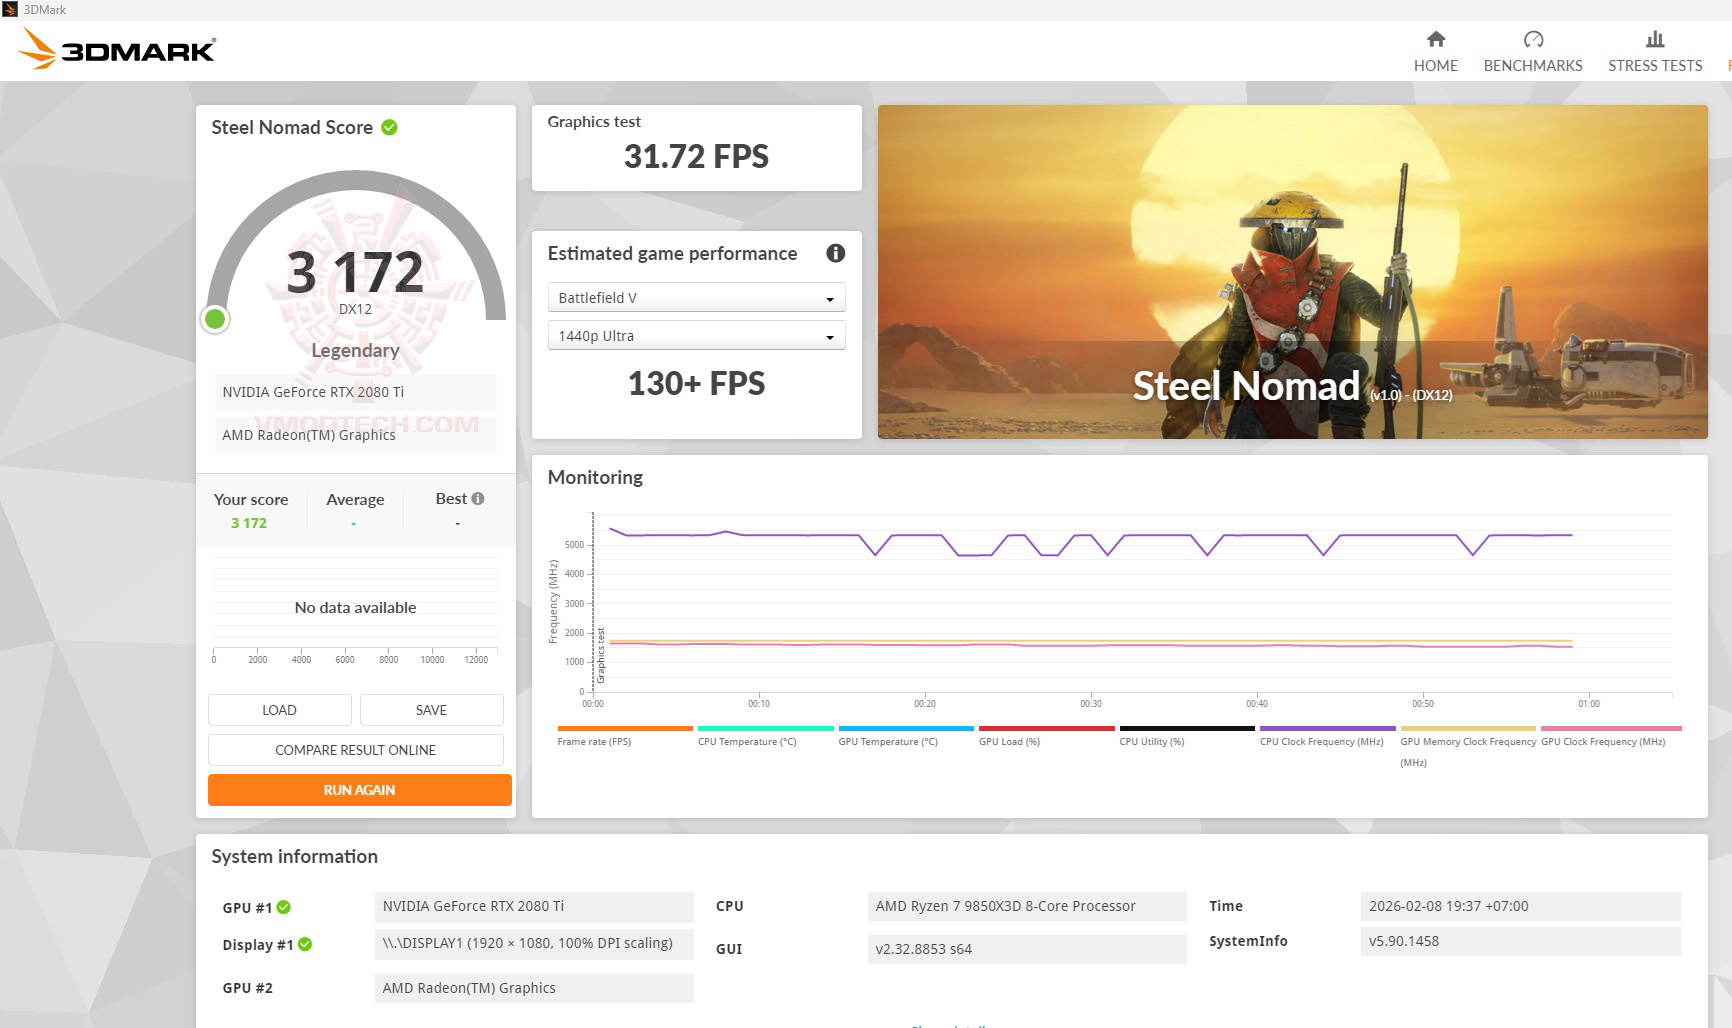Toggle the CPU Utility (%) legend series
The height and width of the screenshot is (1028, 1732).
click(1187, 736)
